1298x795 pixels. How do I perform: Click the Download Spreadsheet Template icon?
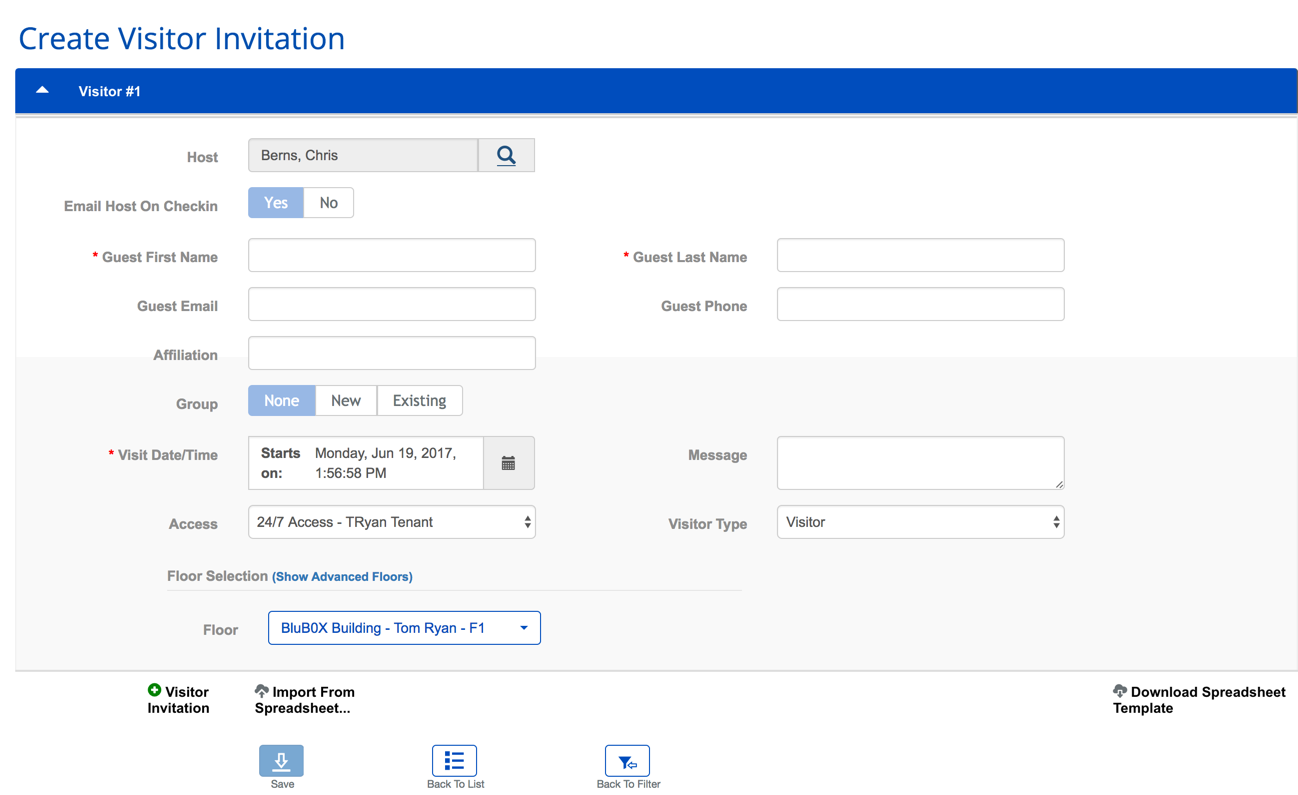click(1119, 689)
